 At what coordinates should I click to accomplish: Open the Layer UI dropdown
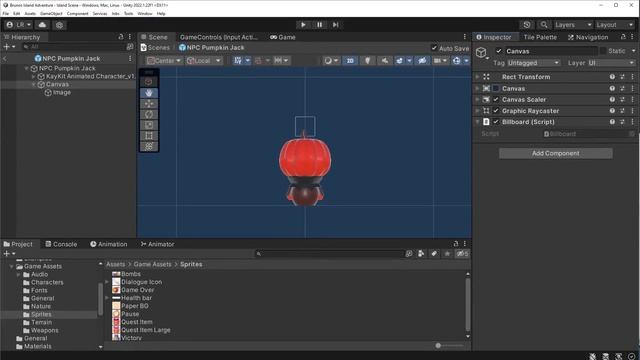tap(611, 63)
